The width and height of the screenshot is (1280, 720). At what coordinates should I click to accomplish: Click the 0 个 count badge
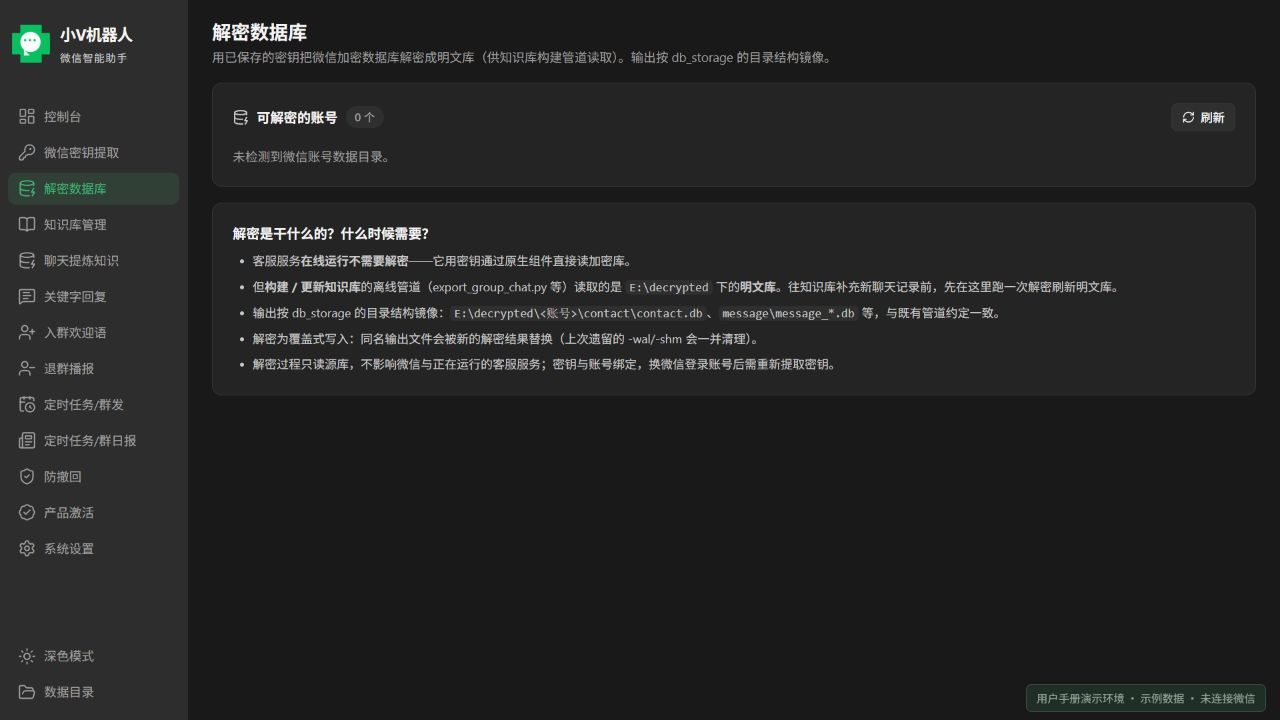365,118
